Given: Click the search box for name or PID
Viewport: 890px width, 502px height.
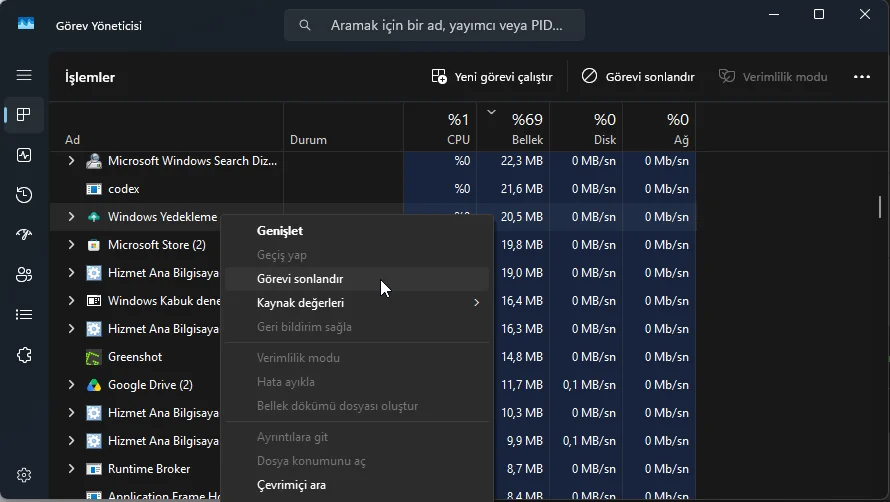Looking at the screenshot, I should 434,25.
